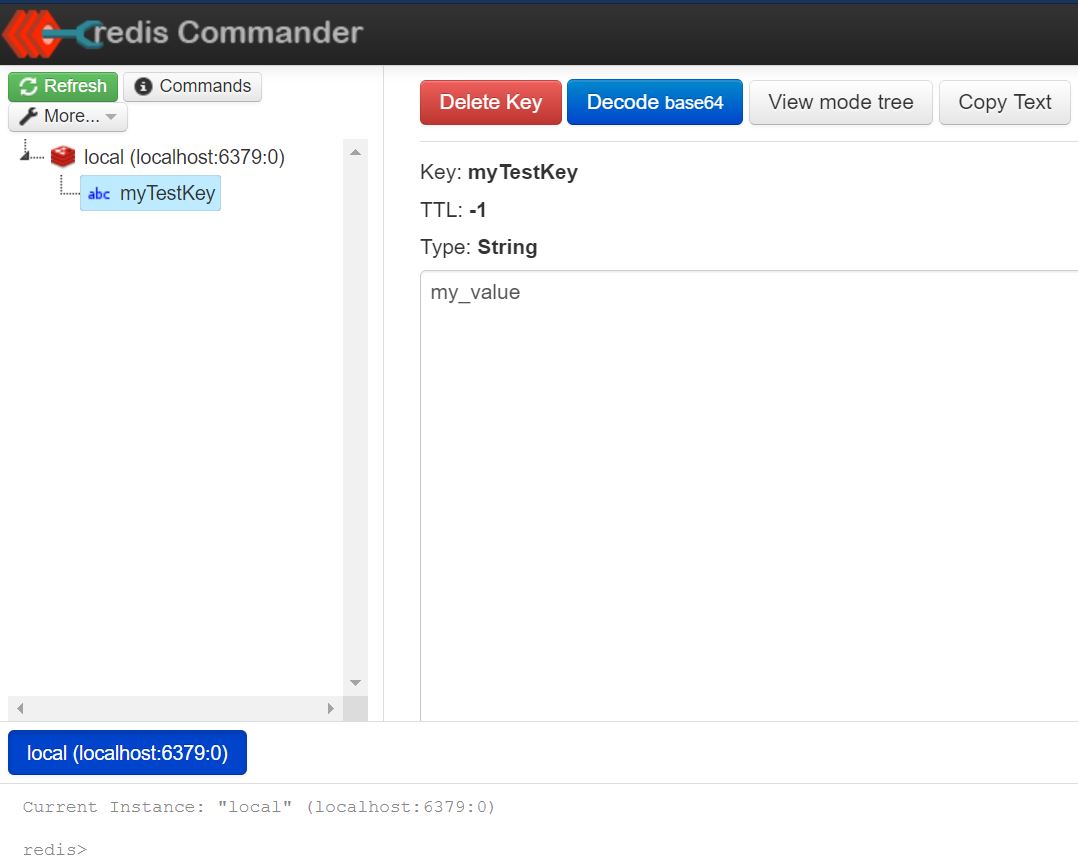This screenshot has width=1078, height=868.
Task: Click the tree panel scroll-down arrow
Action: [x=355, y=683]
